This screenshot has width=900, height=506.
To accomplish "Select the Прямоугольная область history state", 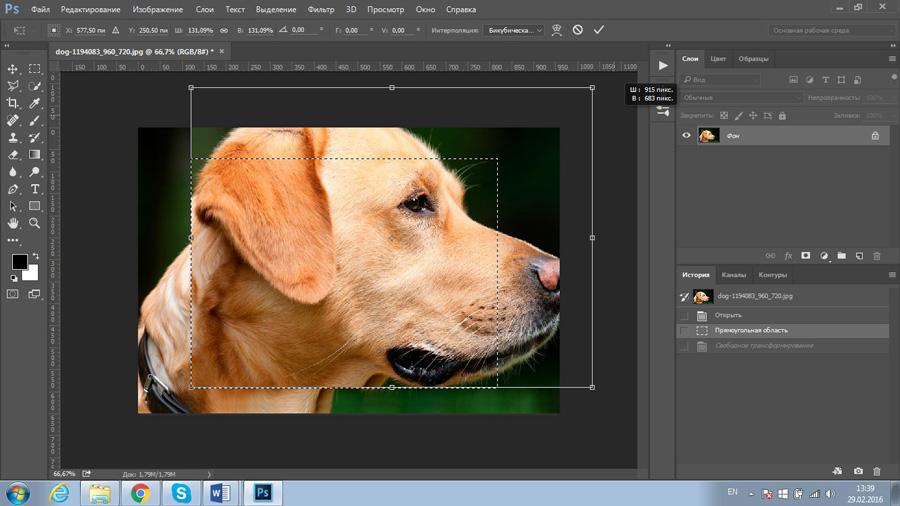I will point(750,330).
